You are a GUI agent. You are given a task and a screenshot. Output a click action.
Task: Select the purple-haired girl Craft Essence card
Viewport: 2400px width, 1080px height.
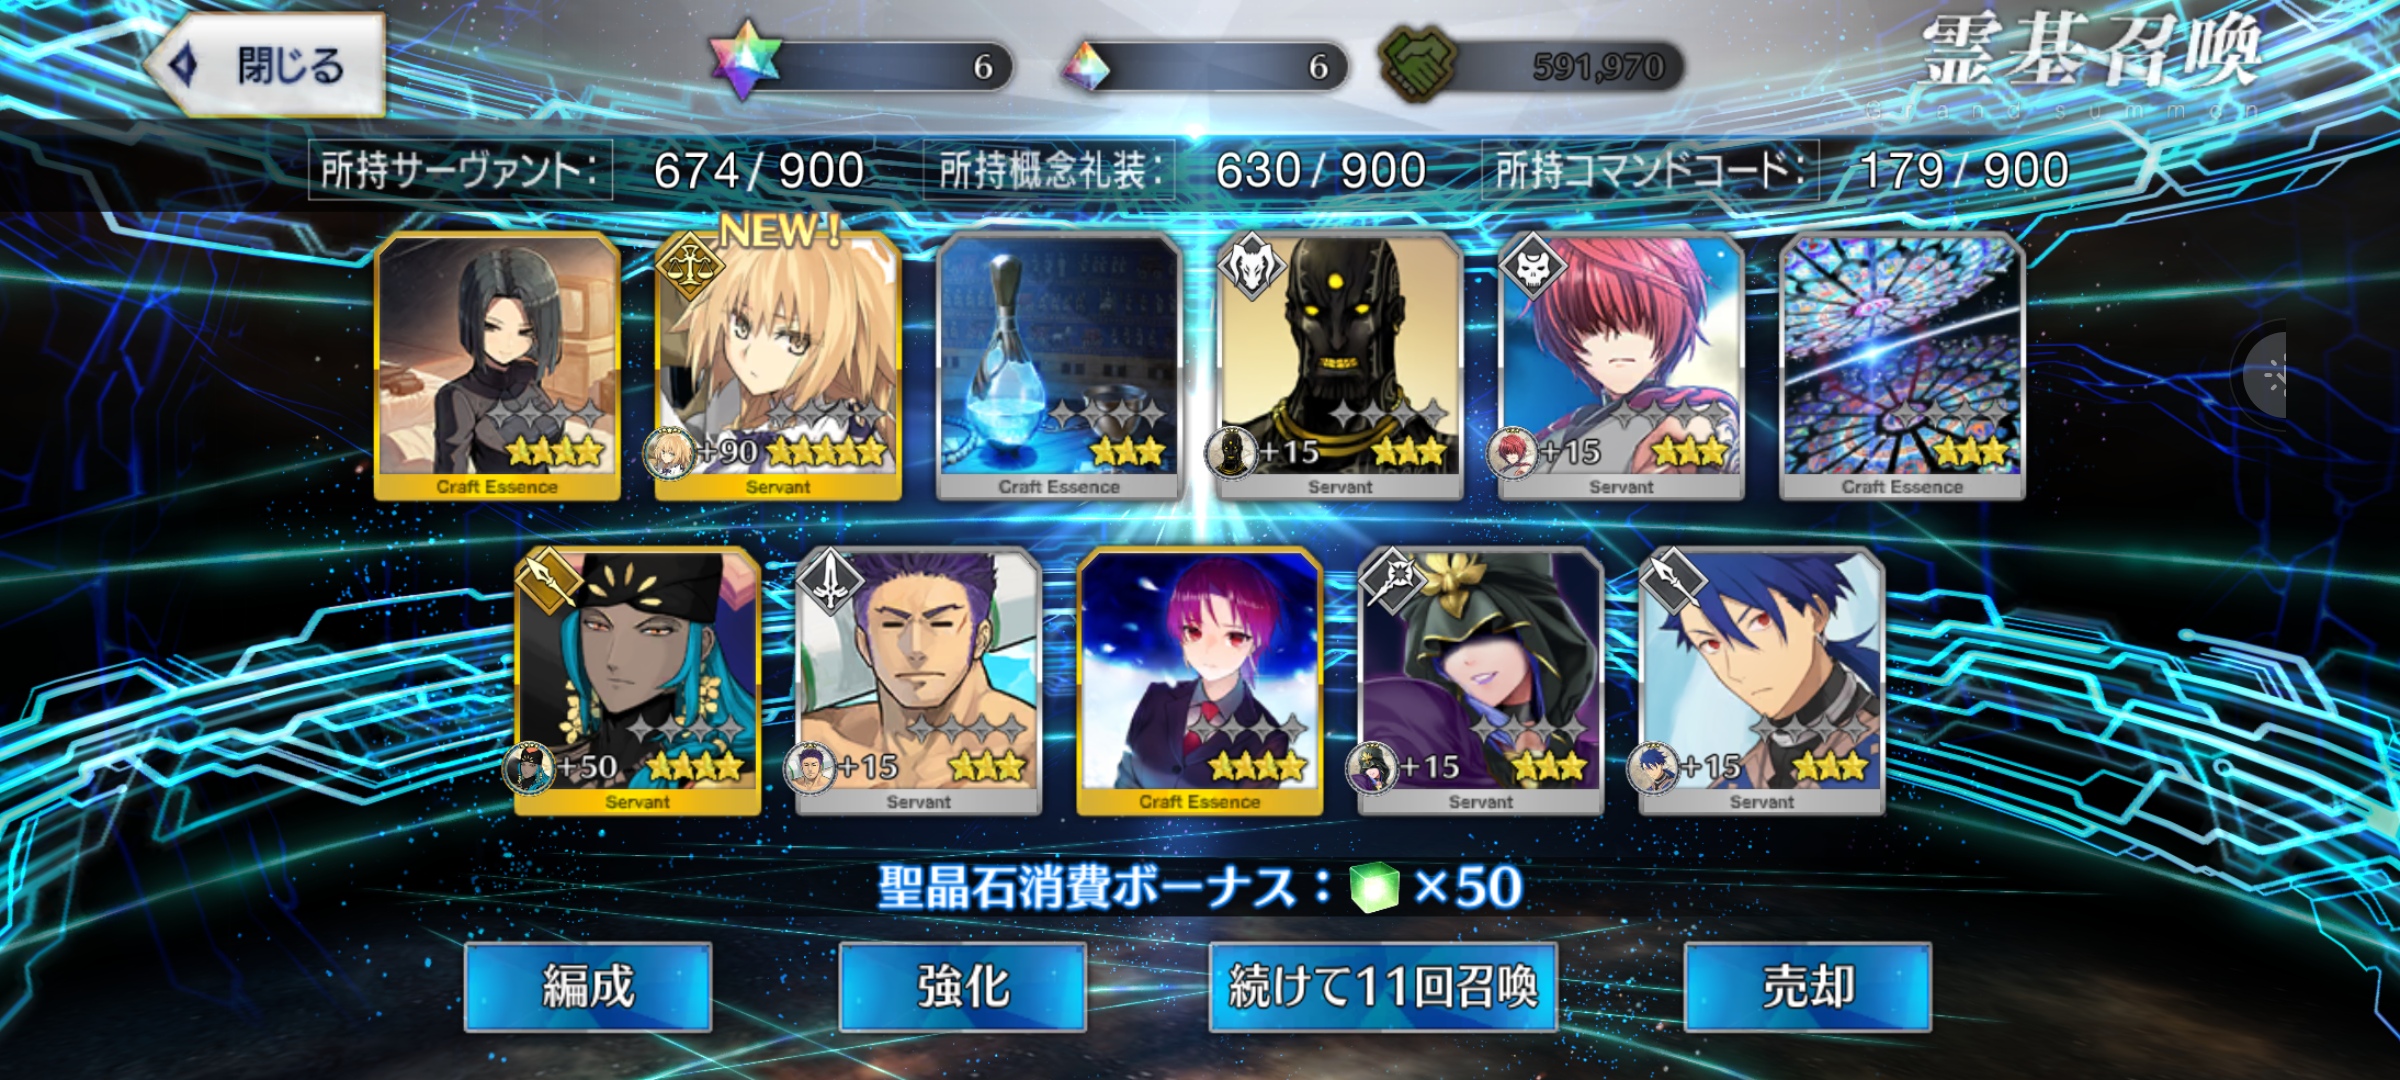coord(1200,681)
